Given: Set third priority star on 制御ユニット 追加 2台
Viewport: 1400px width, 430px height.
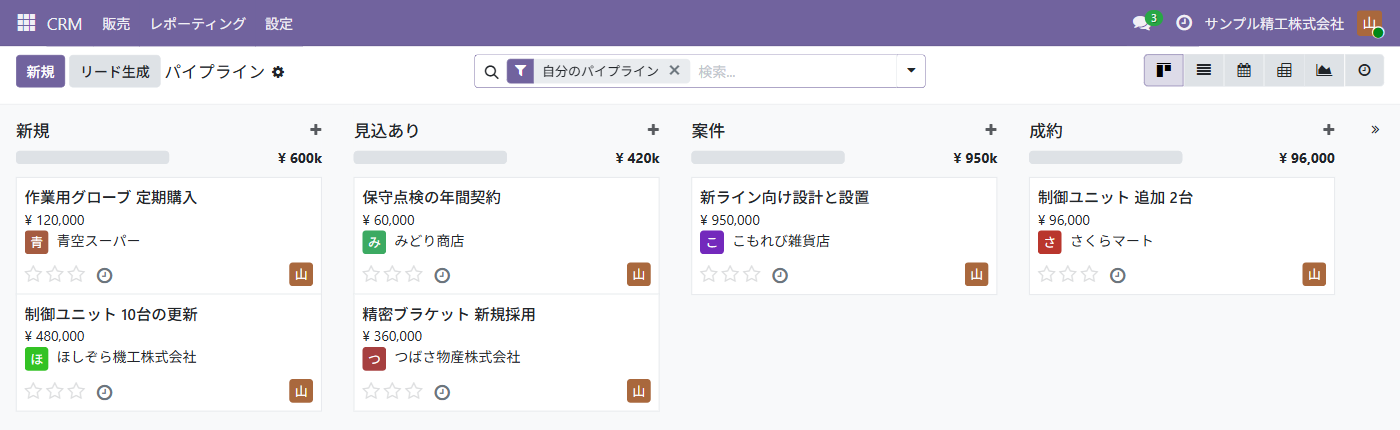Looking at the screenshot, I should coord(1089,275).
